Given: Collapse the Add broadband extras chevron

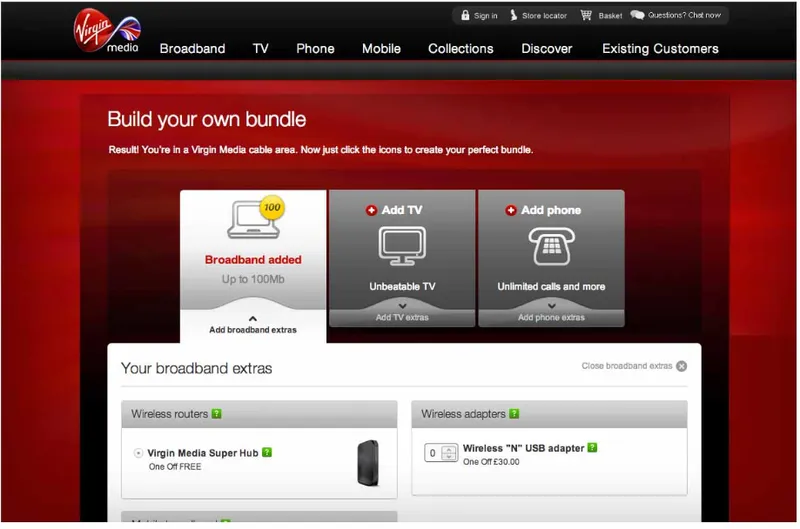Looking at the screenshot, I should tap(253, 319).
